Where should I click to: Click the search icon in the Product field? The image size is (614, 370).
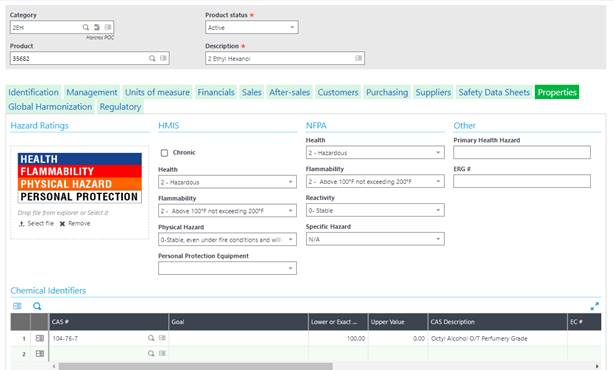coord(152,58)
